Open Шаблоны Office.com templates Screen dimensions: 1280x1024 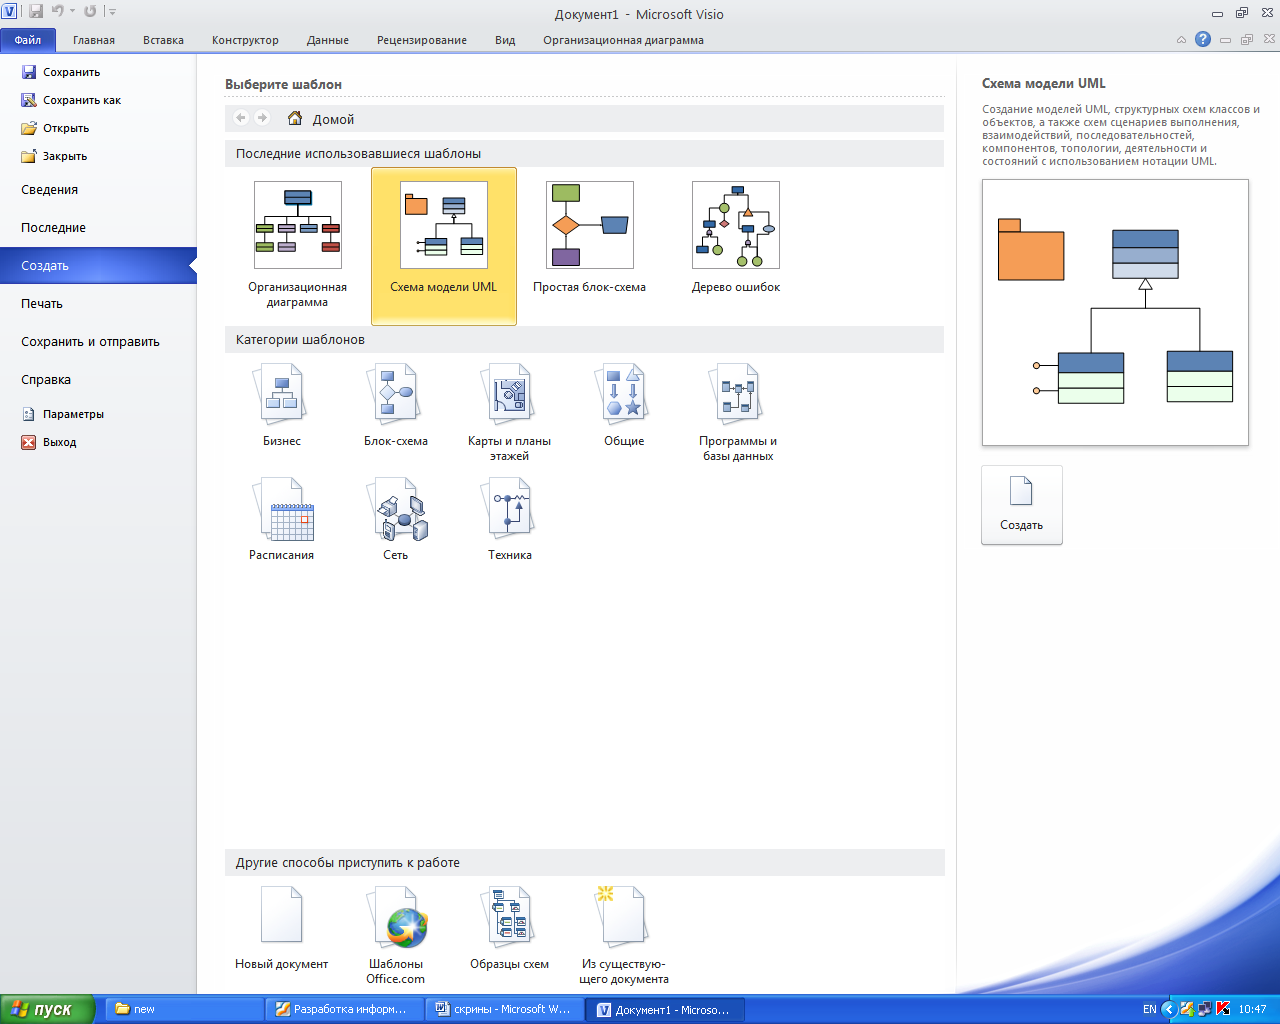tap(396, 935)
